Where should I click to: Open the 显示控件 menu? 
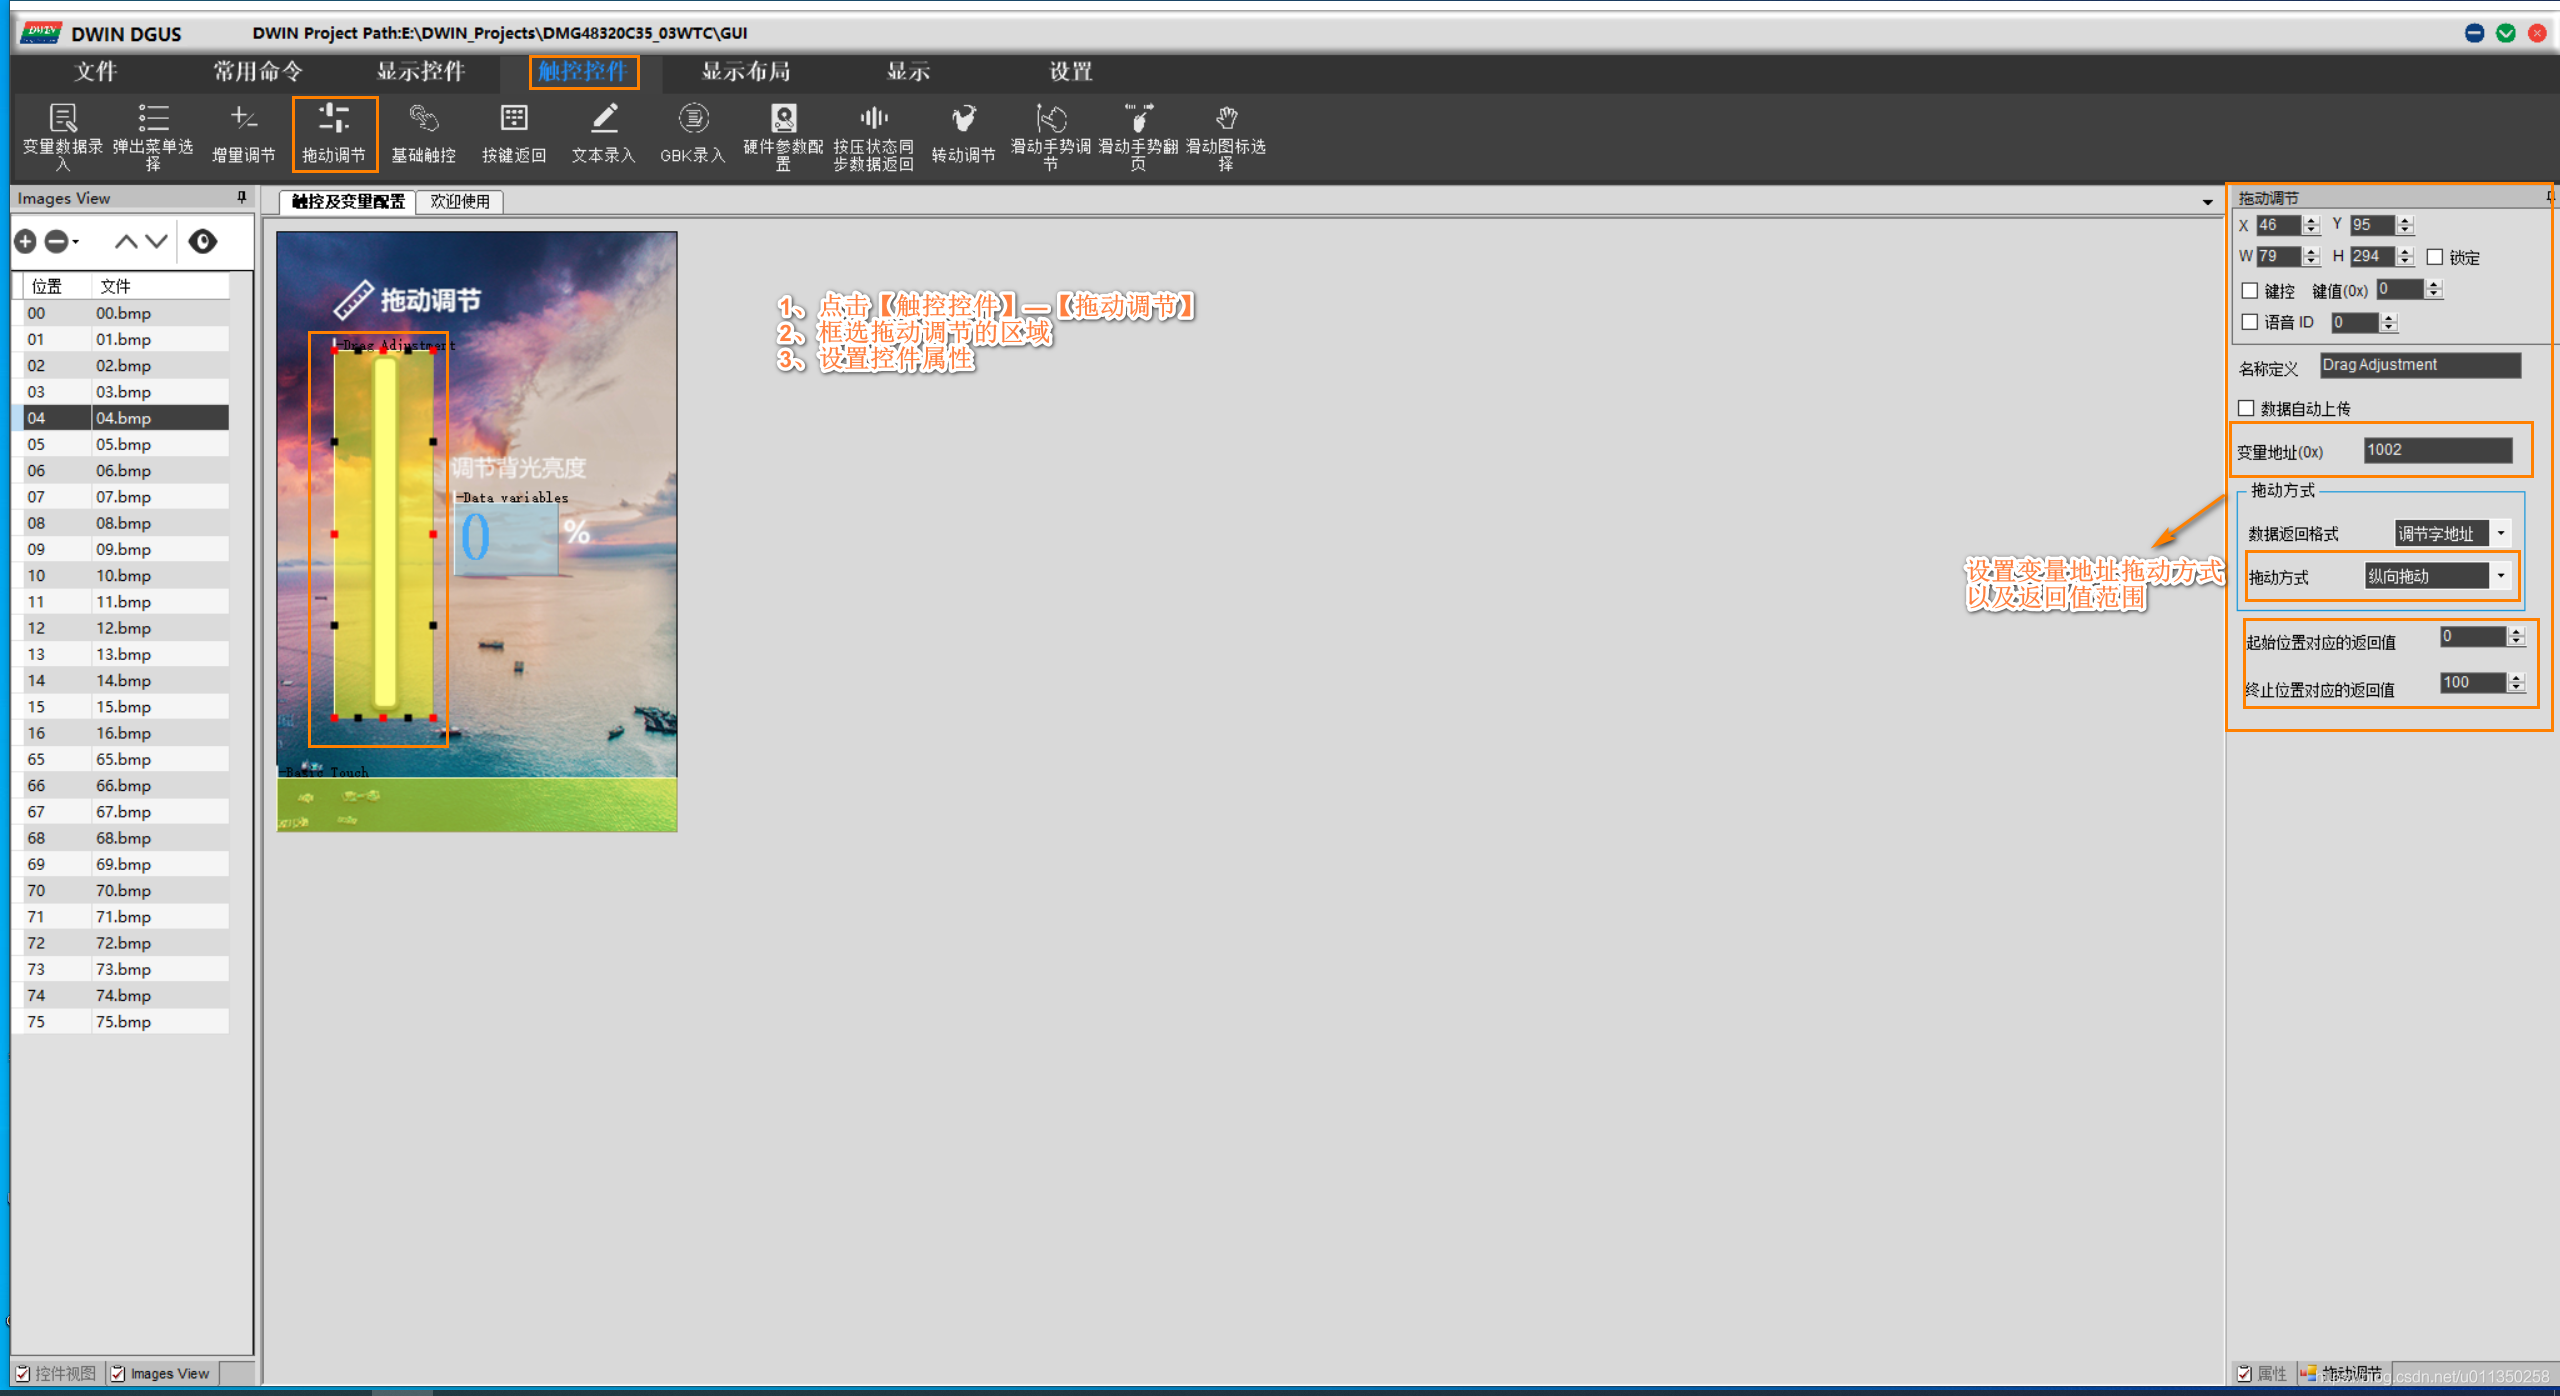421,71
